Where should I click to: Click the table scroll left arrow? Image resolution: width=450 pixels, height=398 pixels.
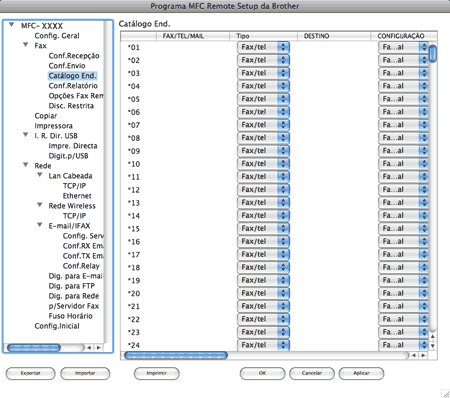click(414, 355)
